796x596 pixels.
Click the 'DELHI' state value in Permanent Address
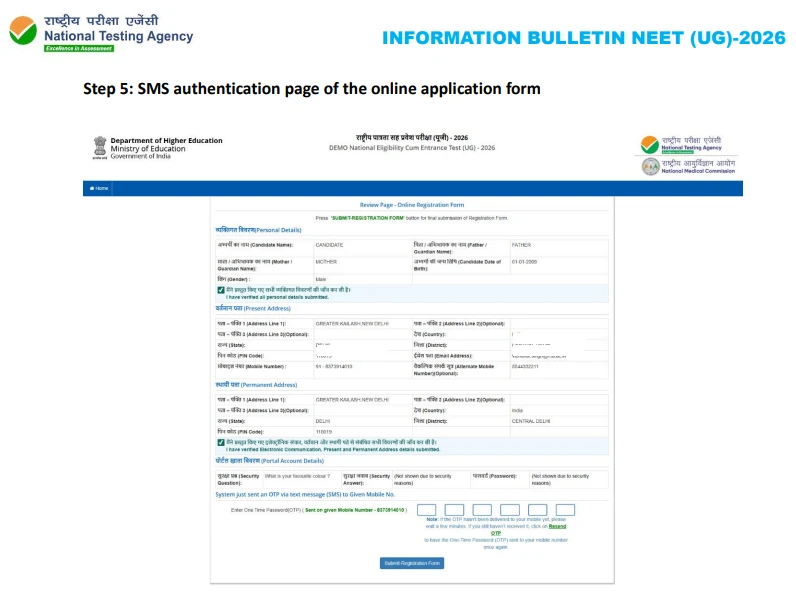(x=323, y=421)
